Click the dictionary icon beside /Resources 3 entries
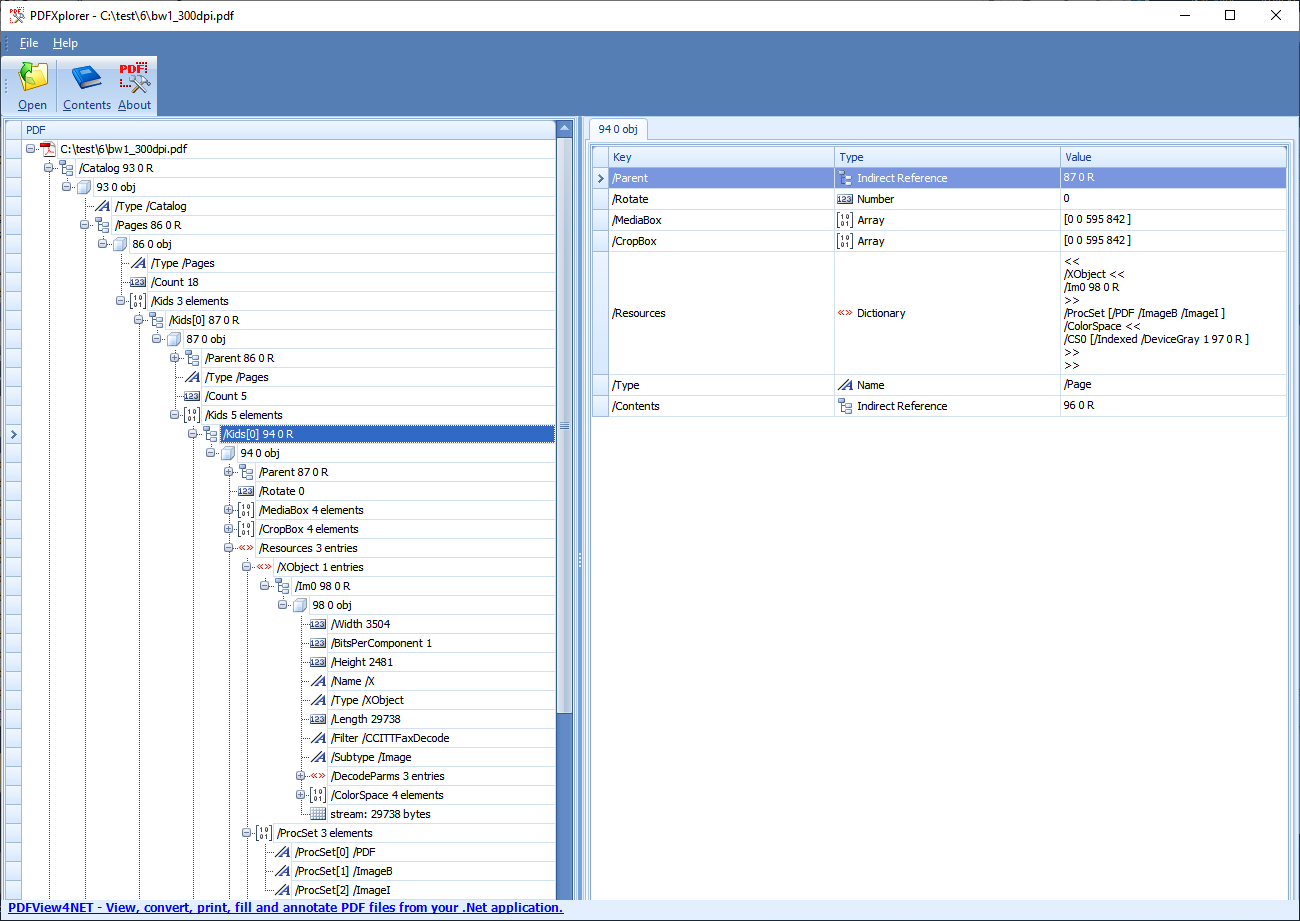 coord(246,548)
